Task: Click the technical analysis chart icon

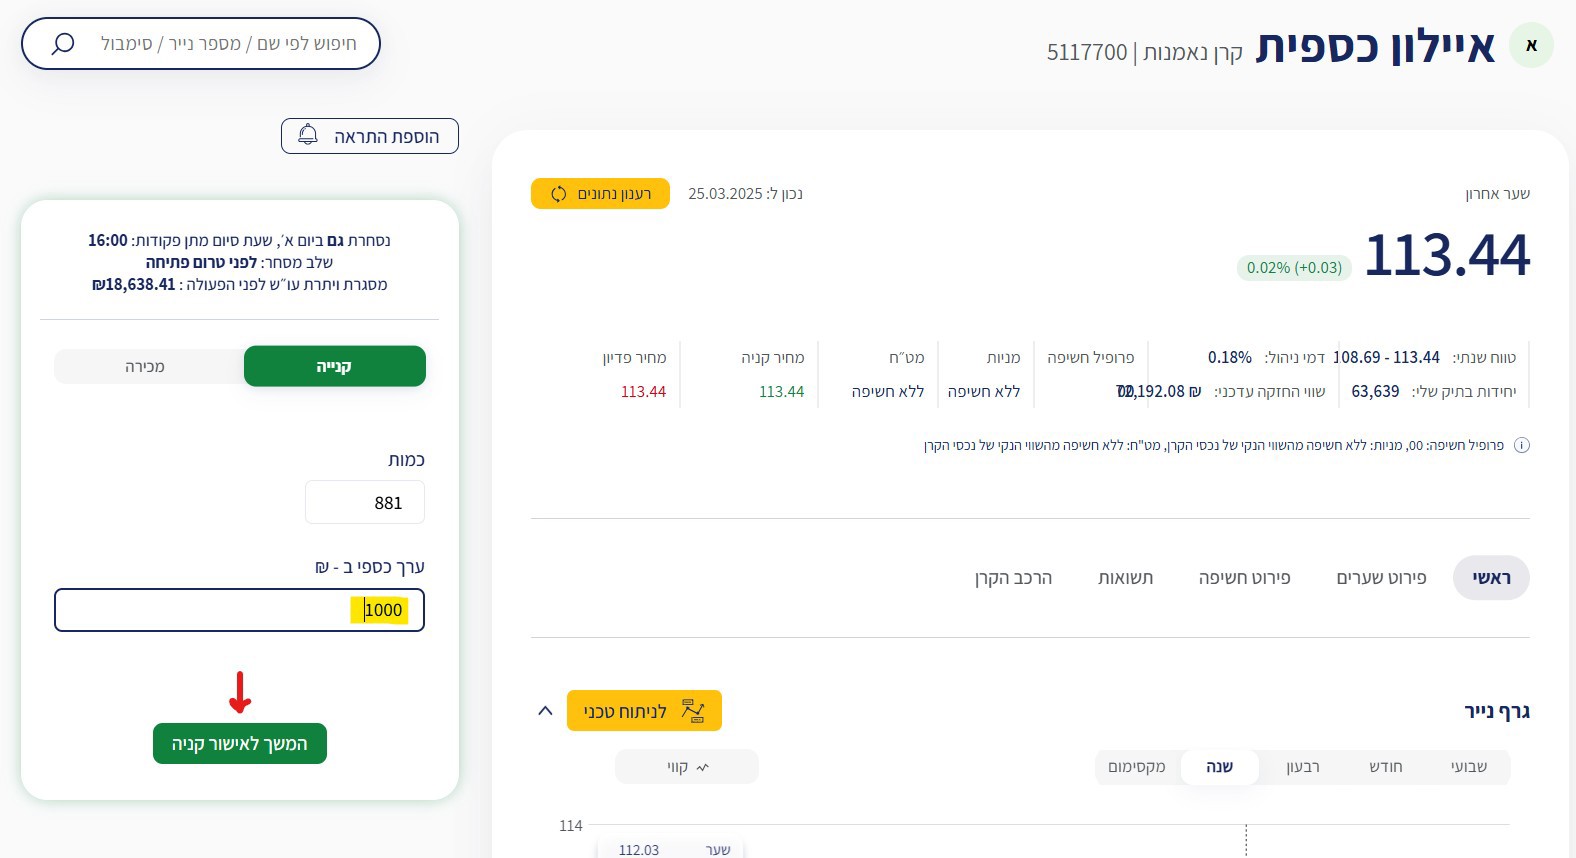Action: [693, 711]
